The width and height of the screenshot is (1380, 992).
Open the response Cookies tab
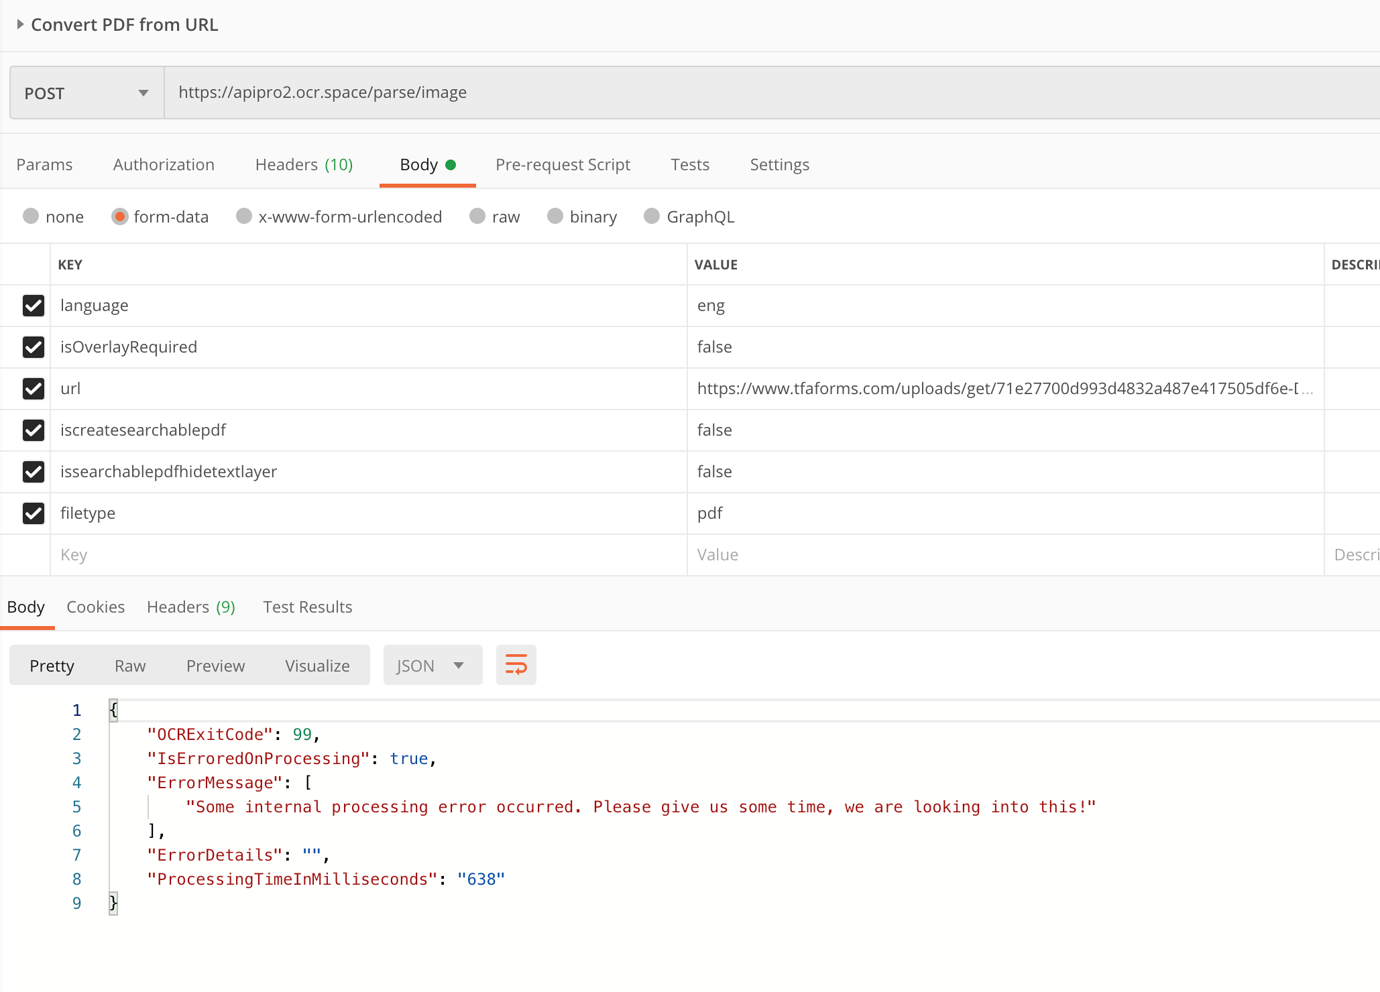pos(96,607)
